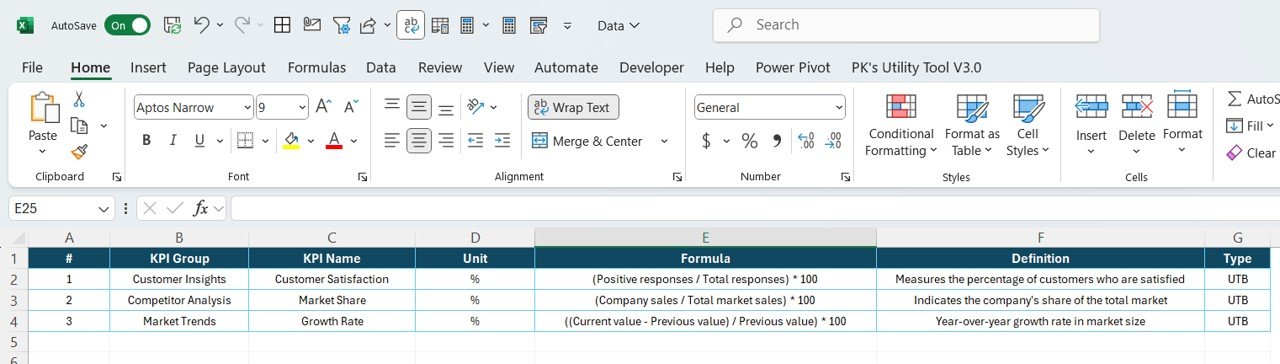
Task: Click Decrease Font Size icon
Action: (x=351, y=107)
